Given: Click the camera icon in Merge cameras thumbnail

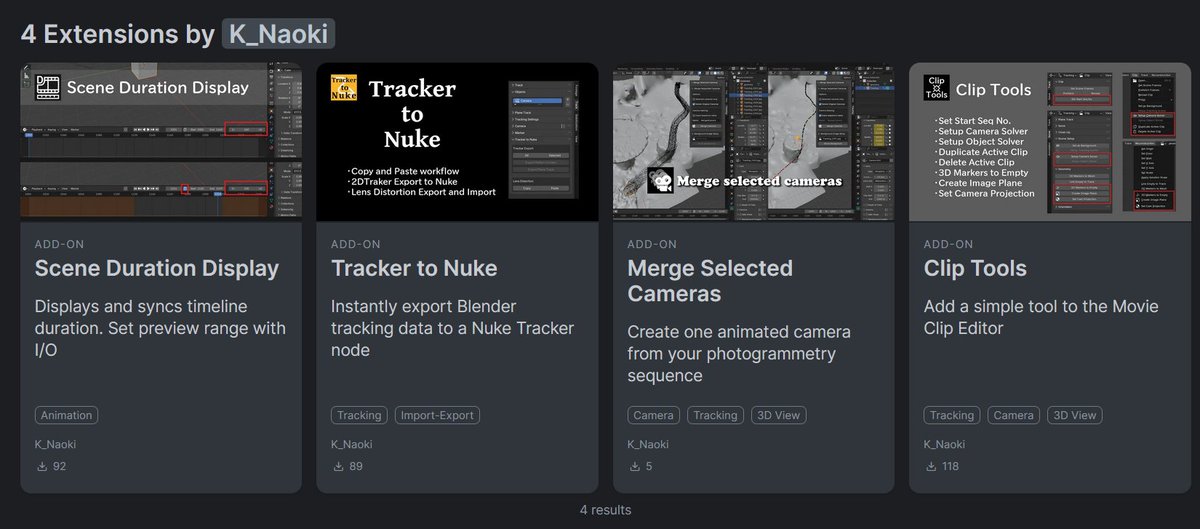Looking at the screenshot, I should [x=659, y=181].
